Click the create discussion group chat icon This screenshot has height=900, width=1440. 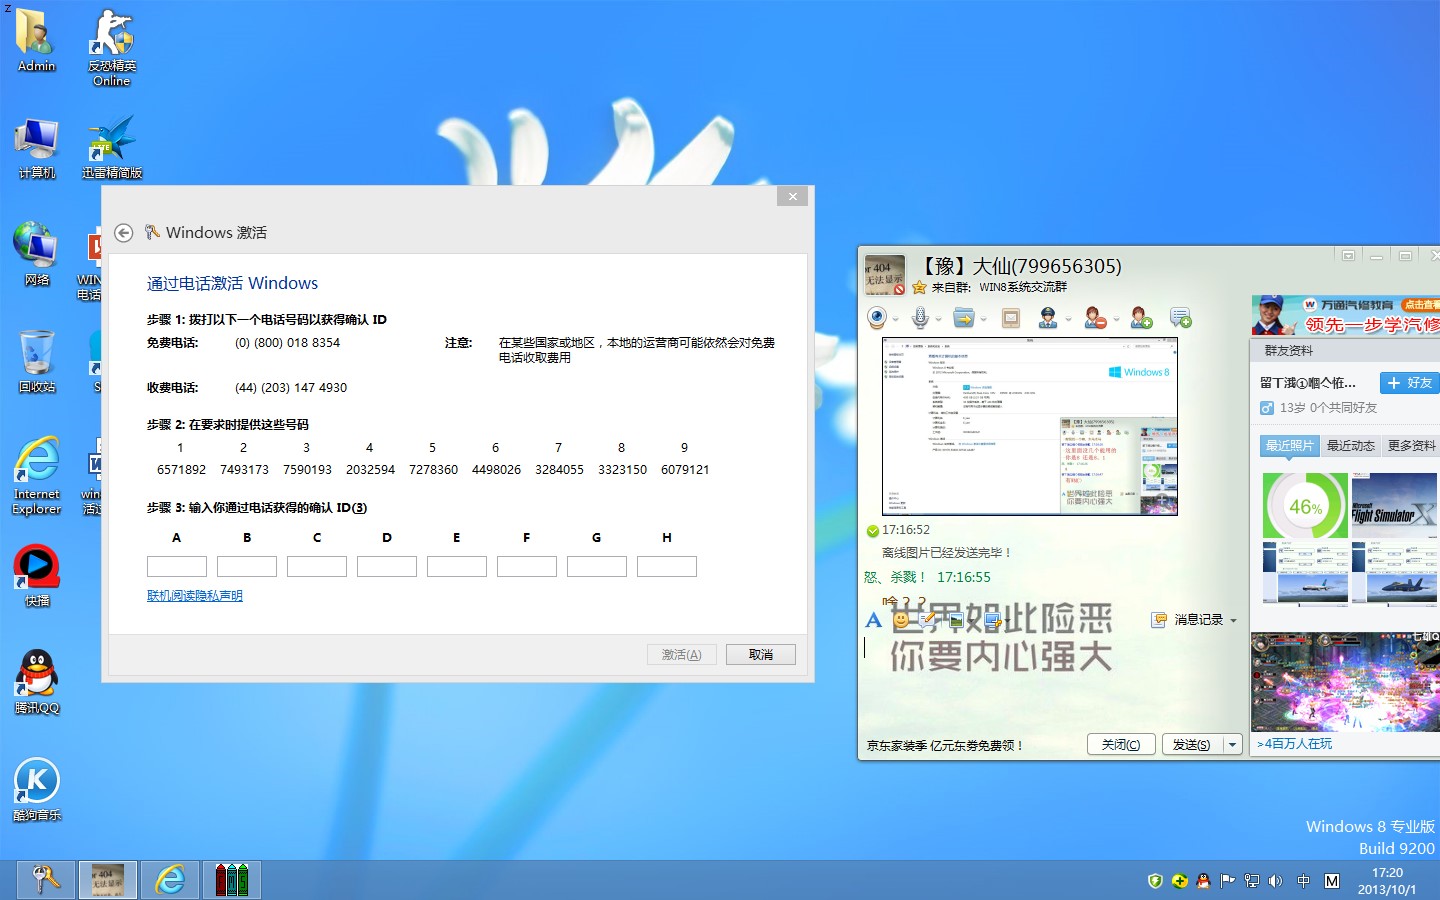1181,318
